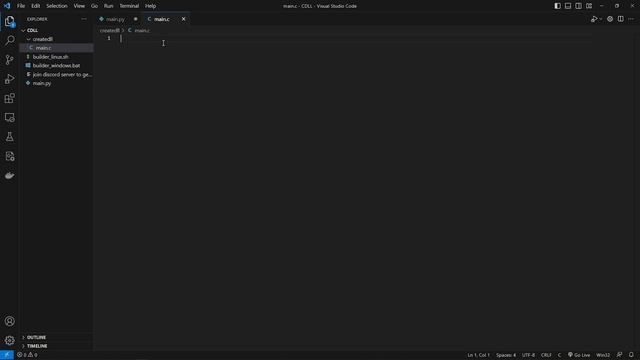The height and width of the screenshot is (360, 640).
Task: Click the createdll breadcrumb
Action: coord(110,31)
